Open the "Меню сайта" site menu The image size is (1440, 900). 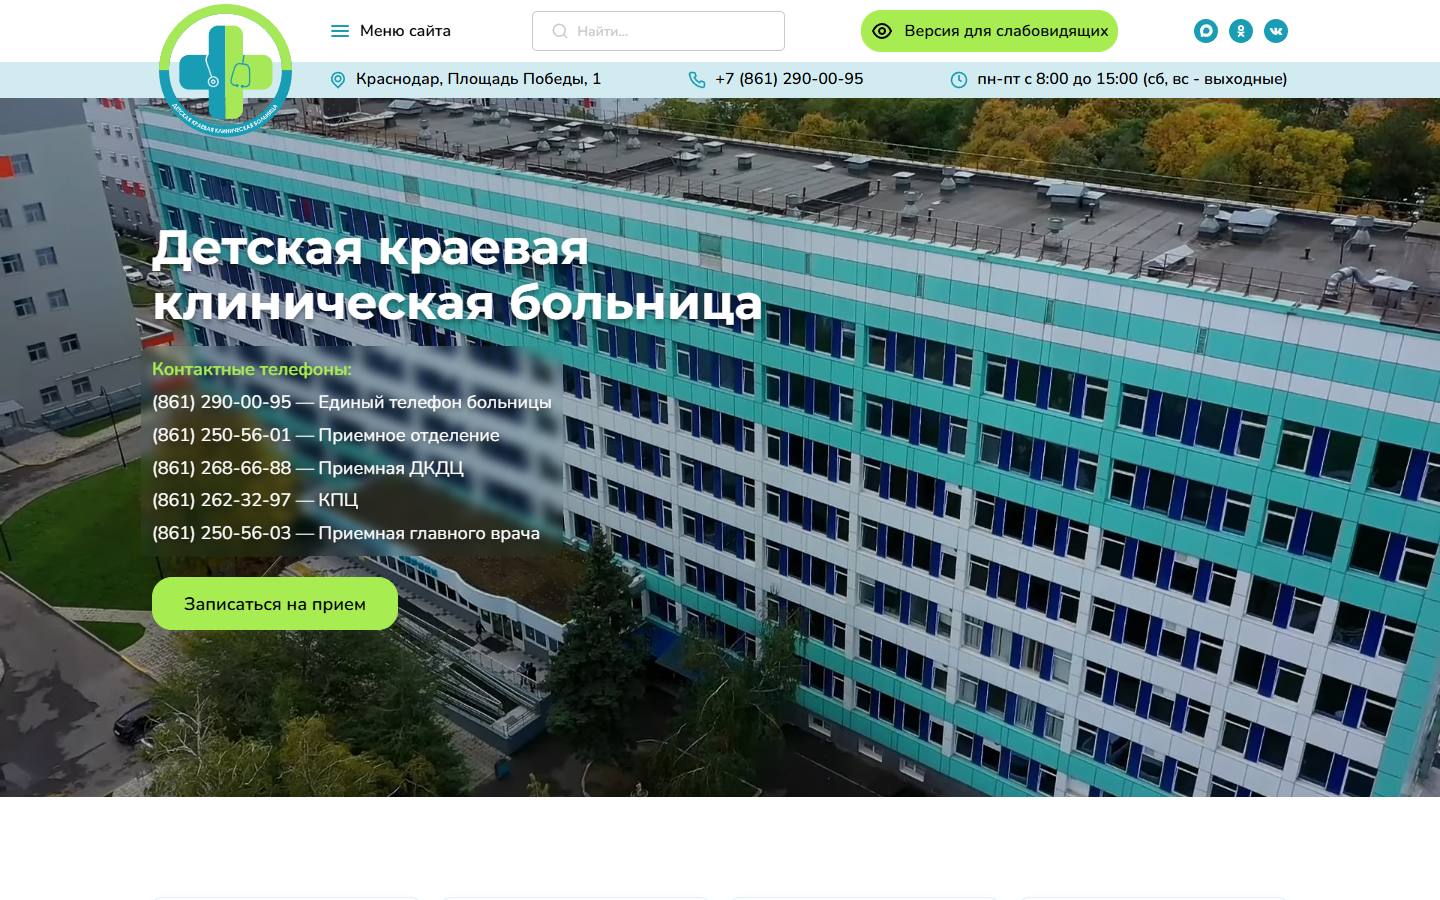point(391,31)
